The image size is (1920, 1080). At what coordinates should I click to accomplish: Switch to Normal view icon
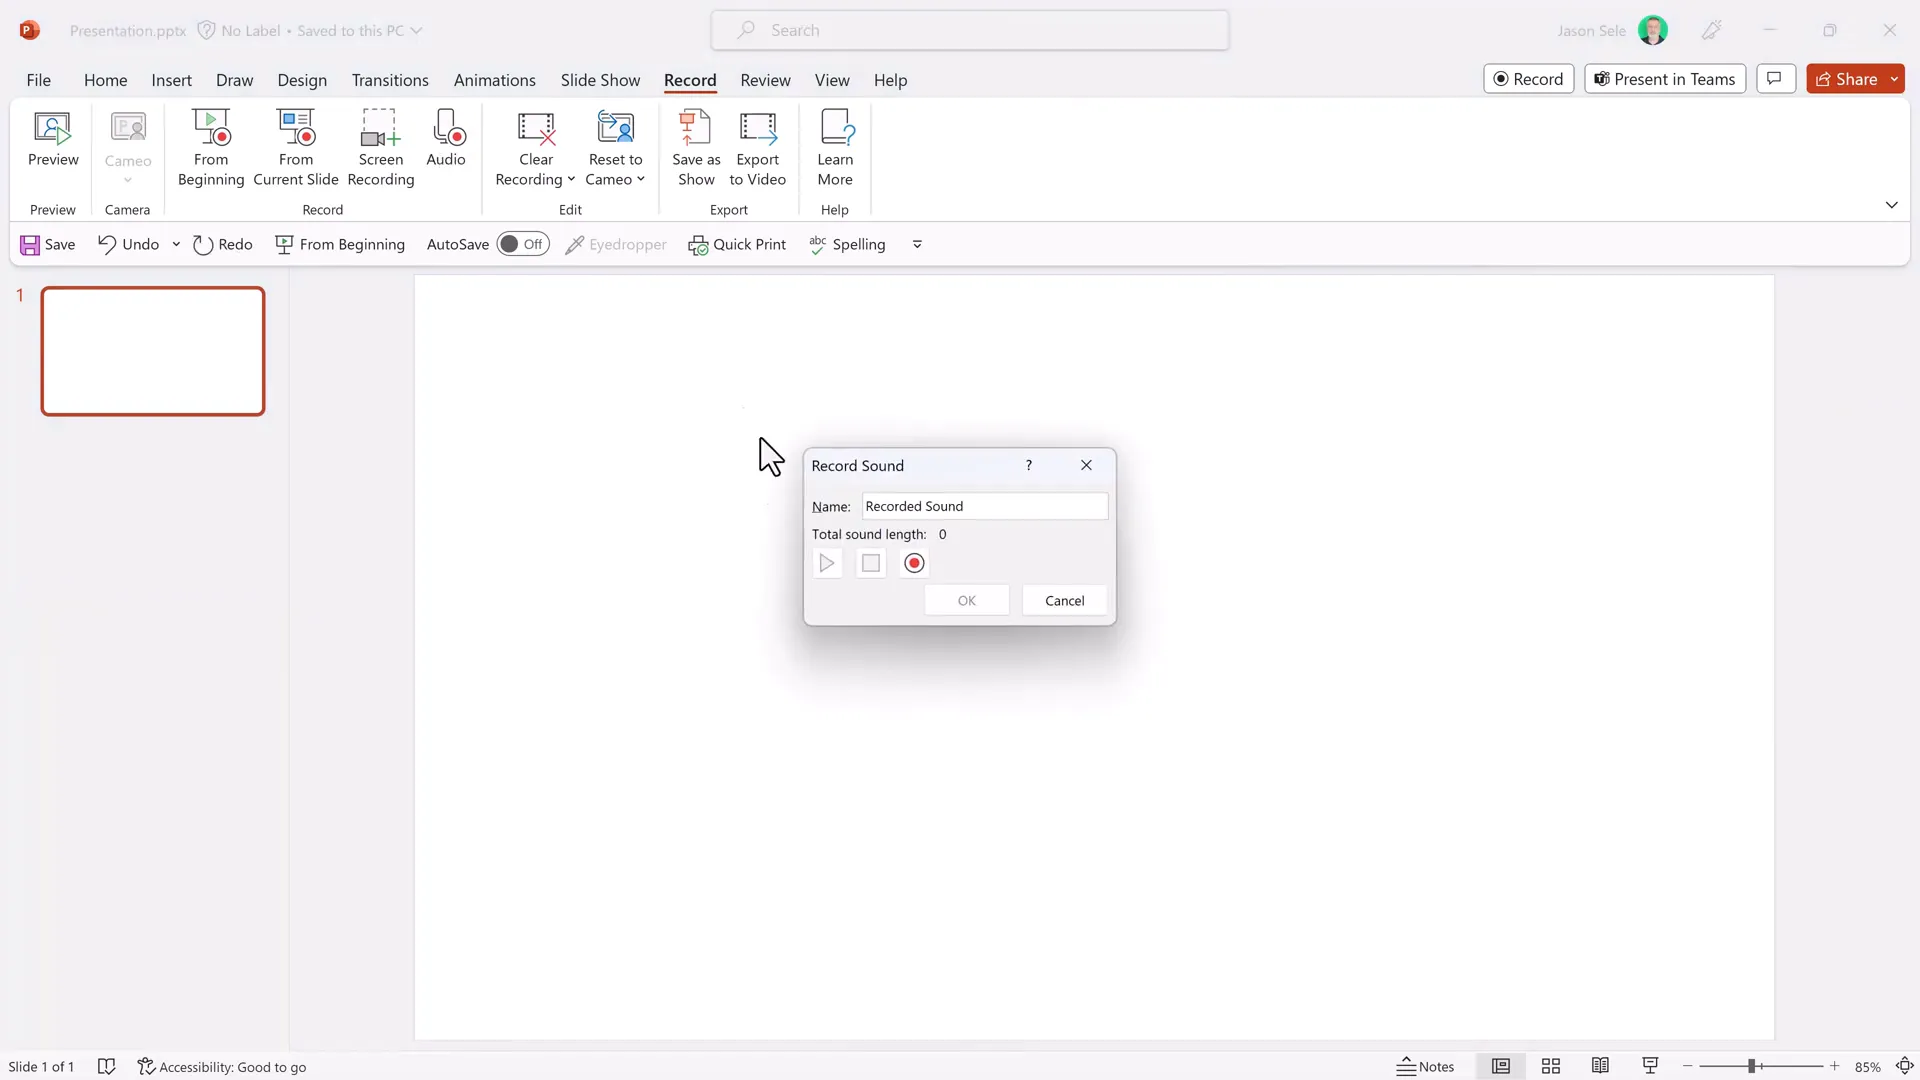click(x=1501, y=1067)
